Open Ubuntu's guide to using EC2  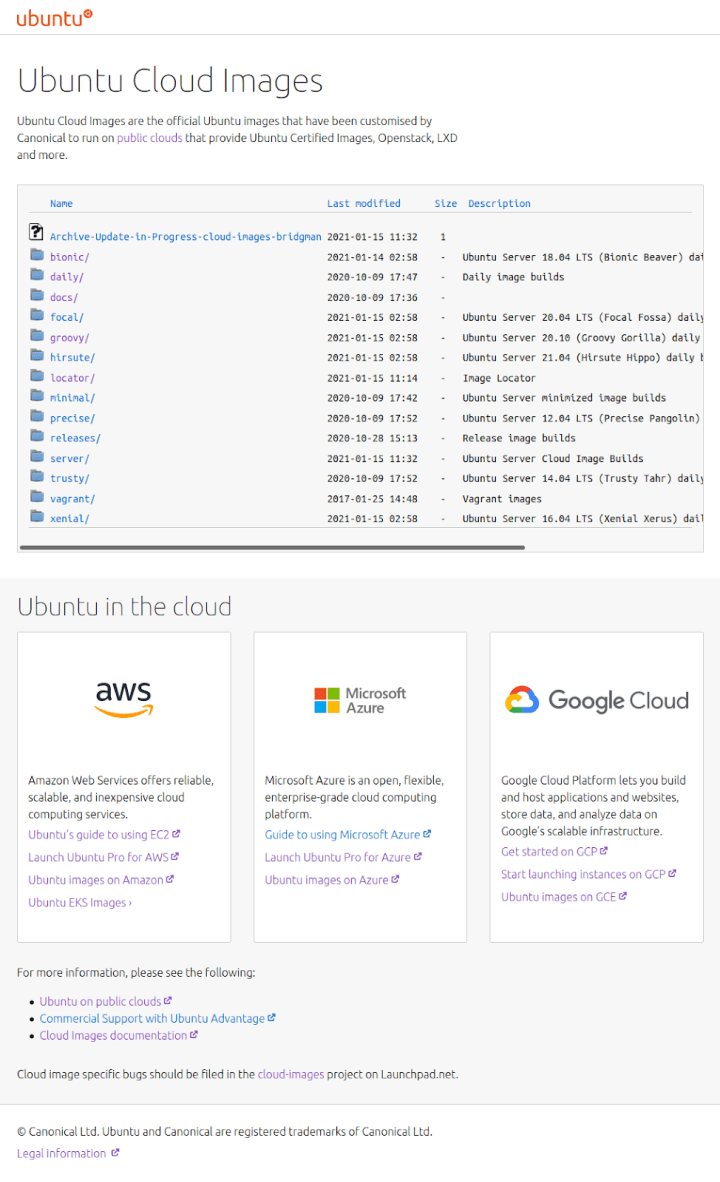pyautogui.click(x=104, y=834)
